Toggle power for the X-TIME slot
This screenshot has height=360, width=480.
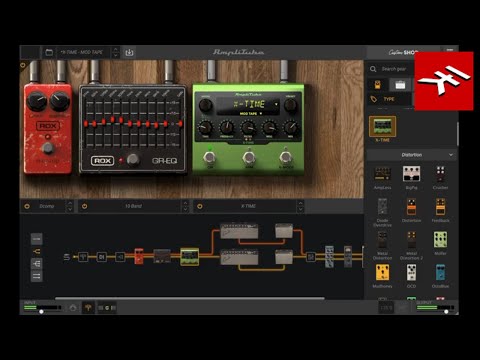point(200,206)
